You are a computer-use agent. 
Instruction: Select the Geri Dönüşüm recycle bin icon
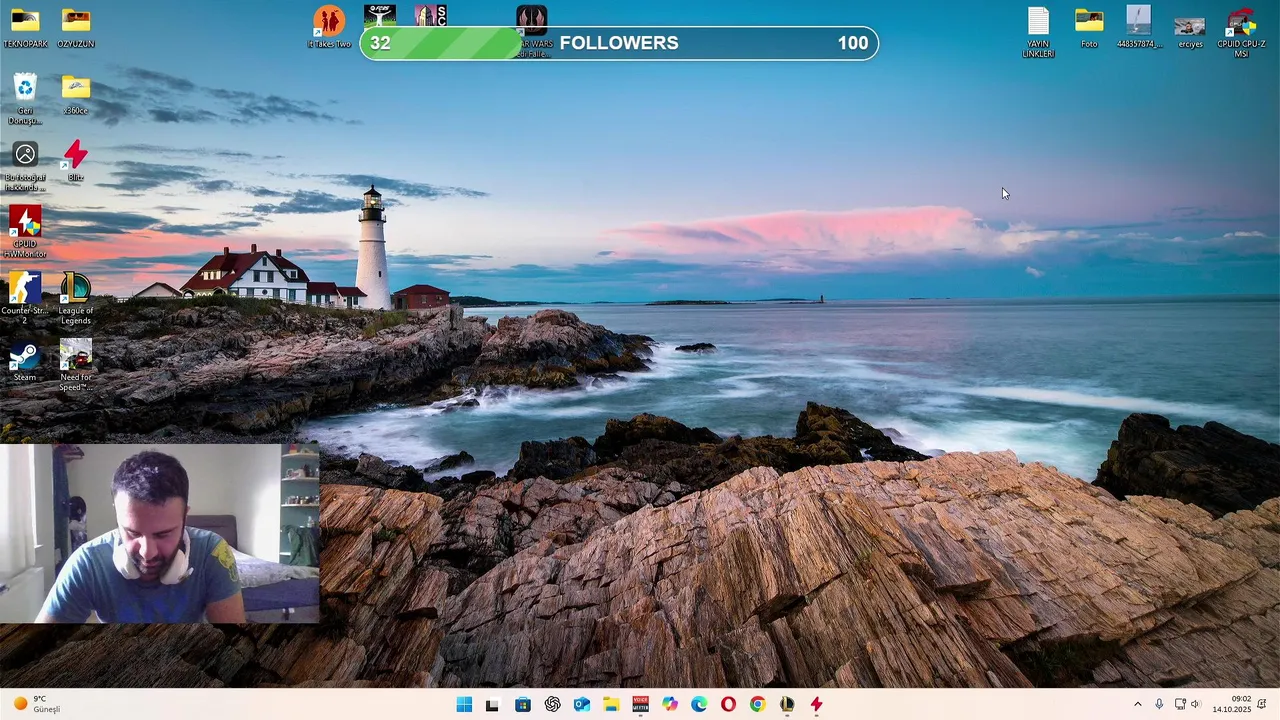tap(25, 99)
